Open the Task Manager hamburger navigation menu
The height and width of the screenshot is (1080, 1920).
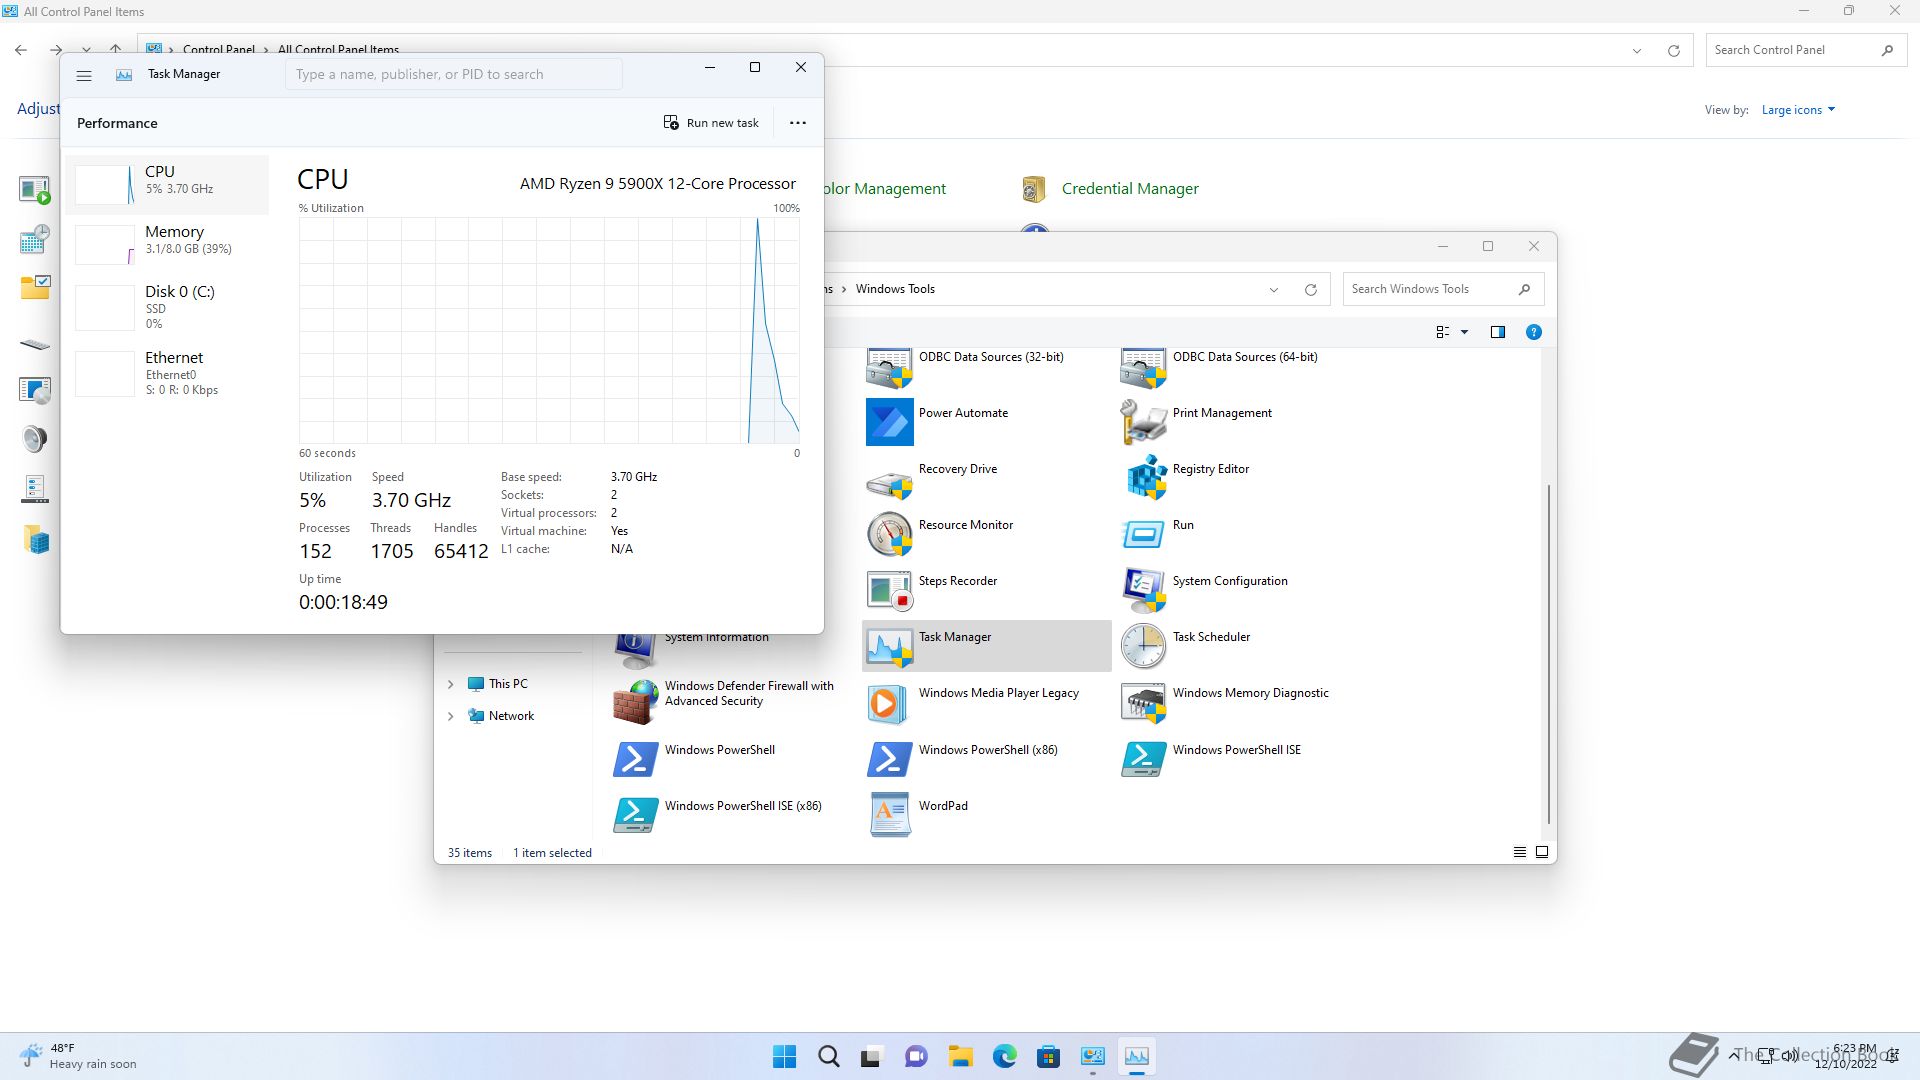84,75
